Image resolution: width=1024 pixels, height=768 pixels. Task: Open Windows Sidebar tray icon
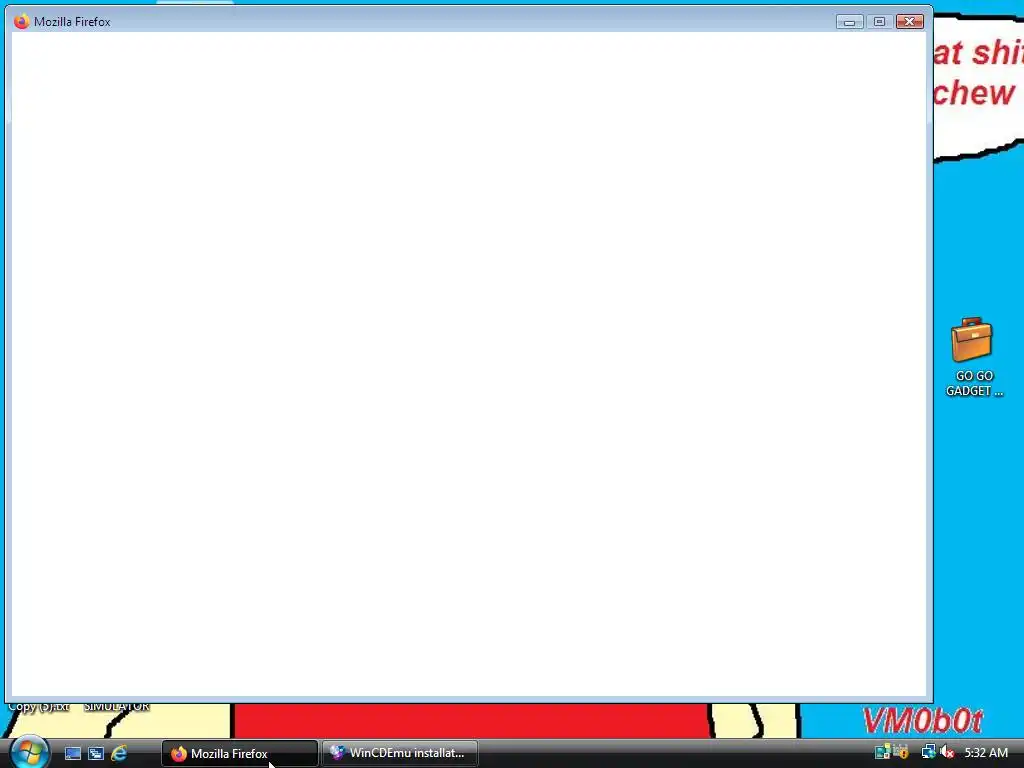coord(882,752)
